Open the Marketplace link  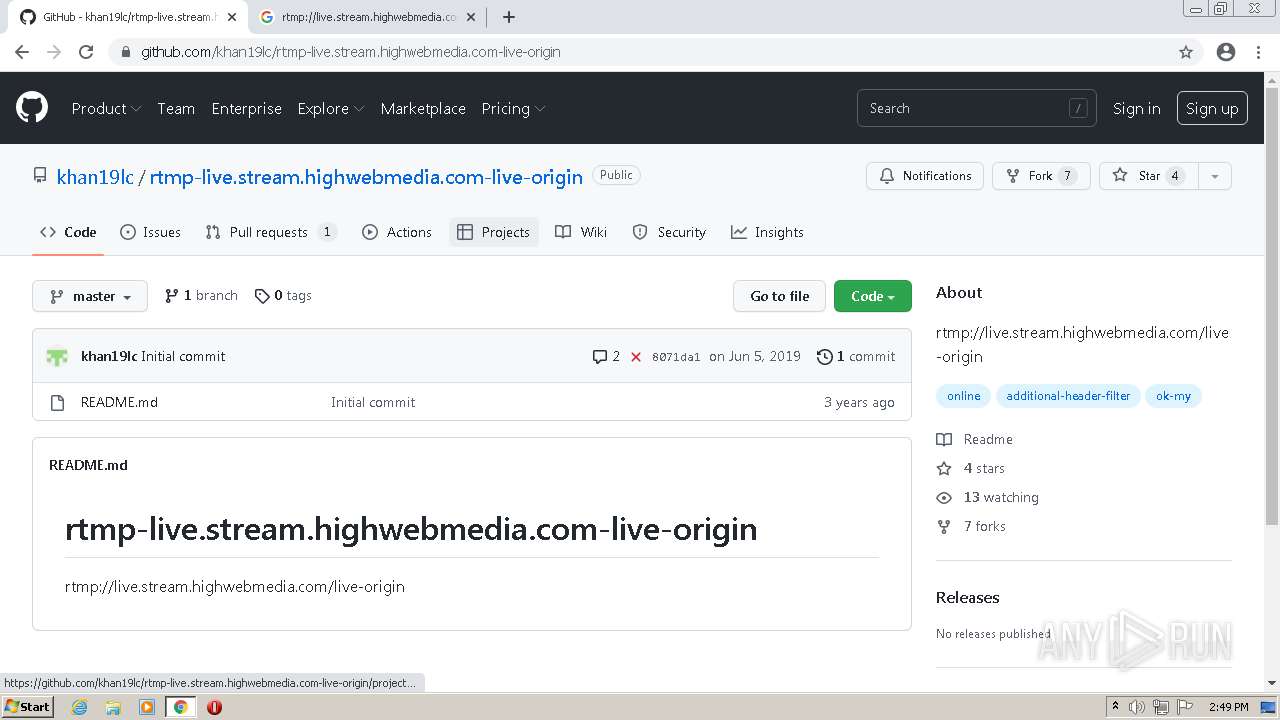tap(423, 108)
